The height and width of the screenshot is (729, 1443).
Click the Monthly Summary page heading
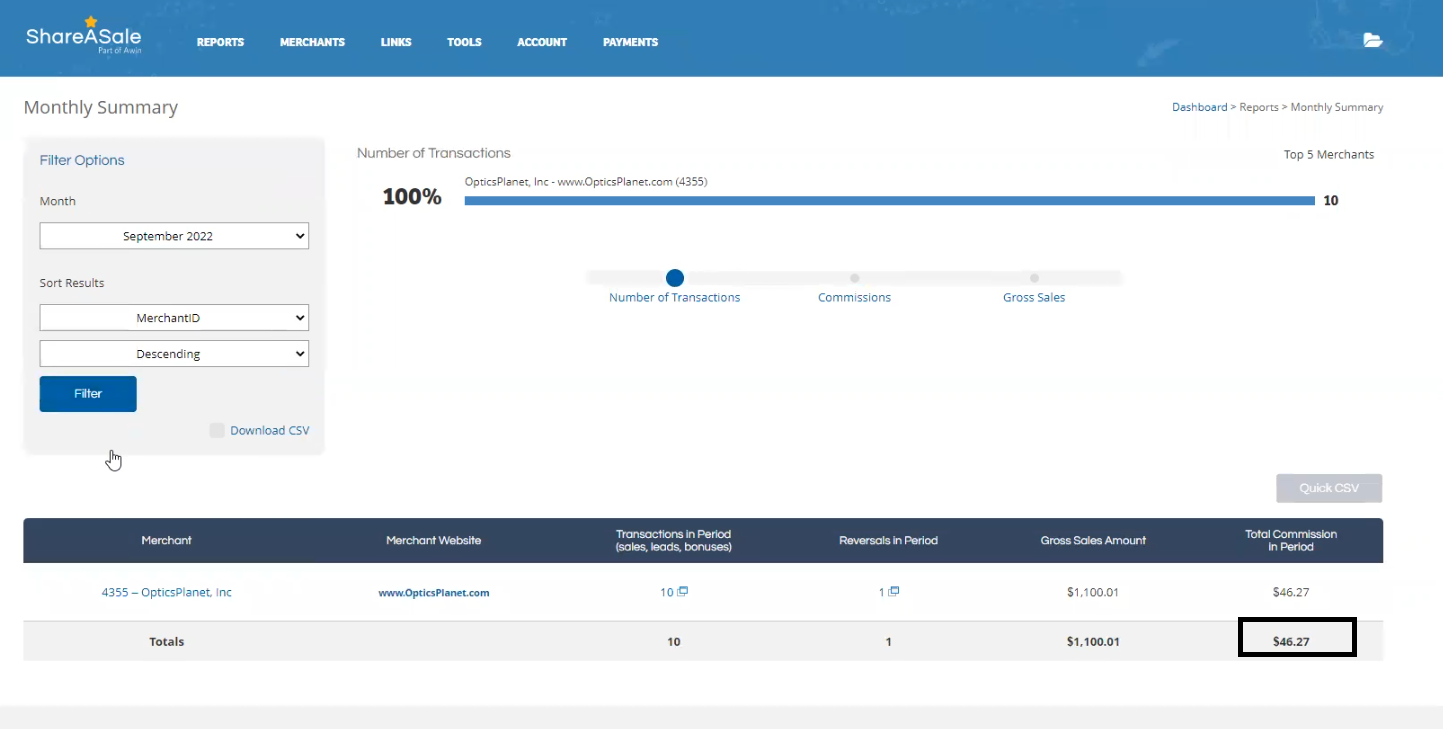pyautogui.click(x=101, y=107)
